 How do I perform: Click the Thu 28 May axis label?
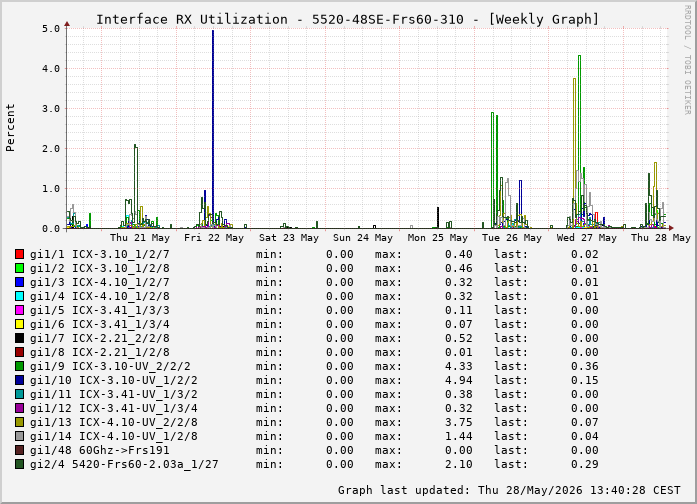click(x=661, y=238)
